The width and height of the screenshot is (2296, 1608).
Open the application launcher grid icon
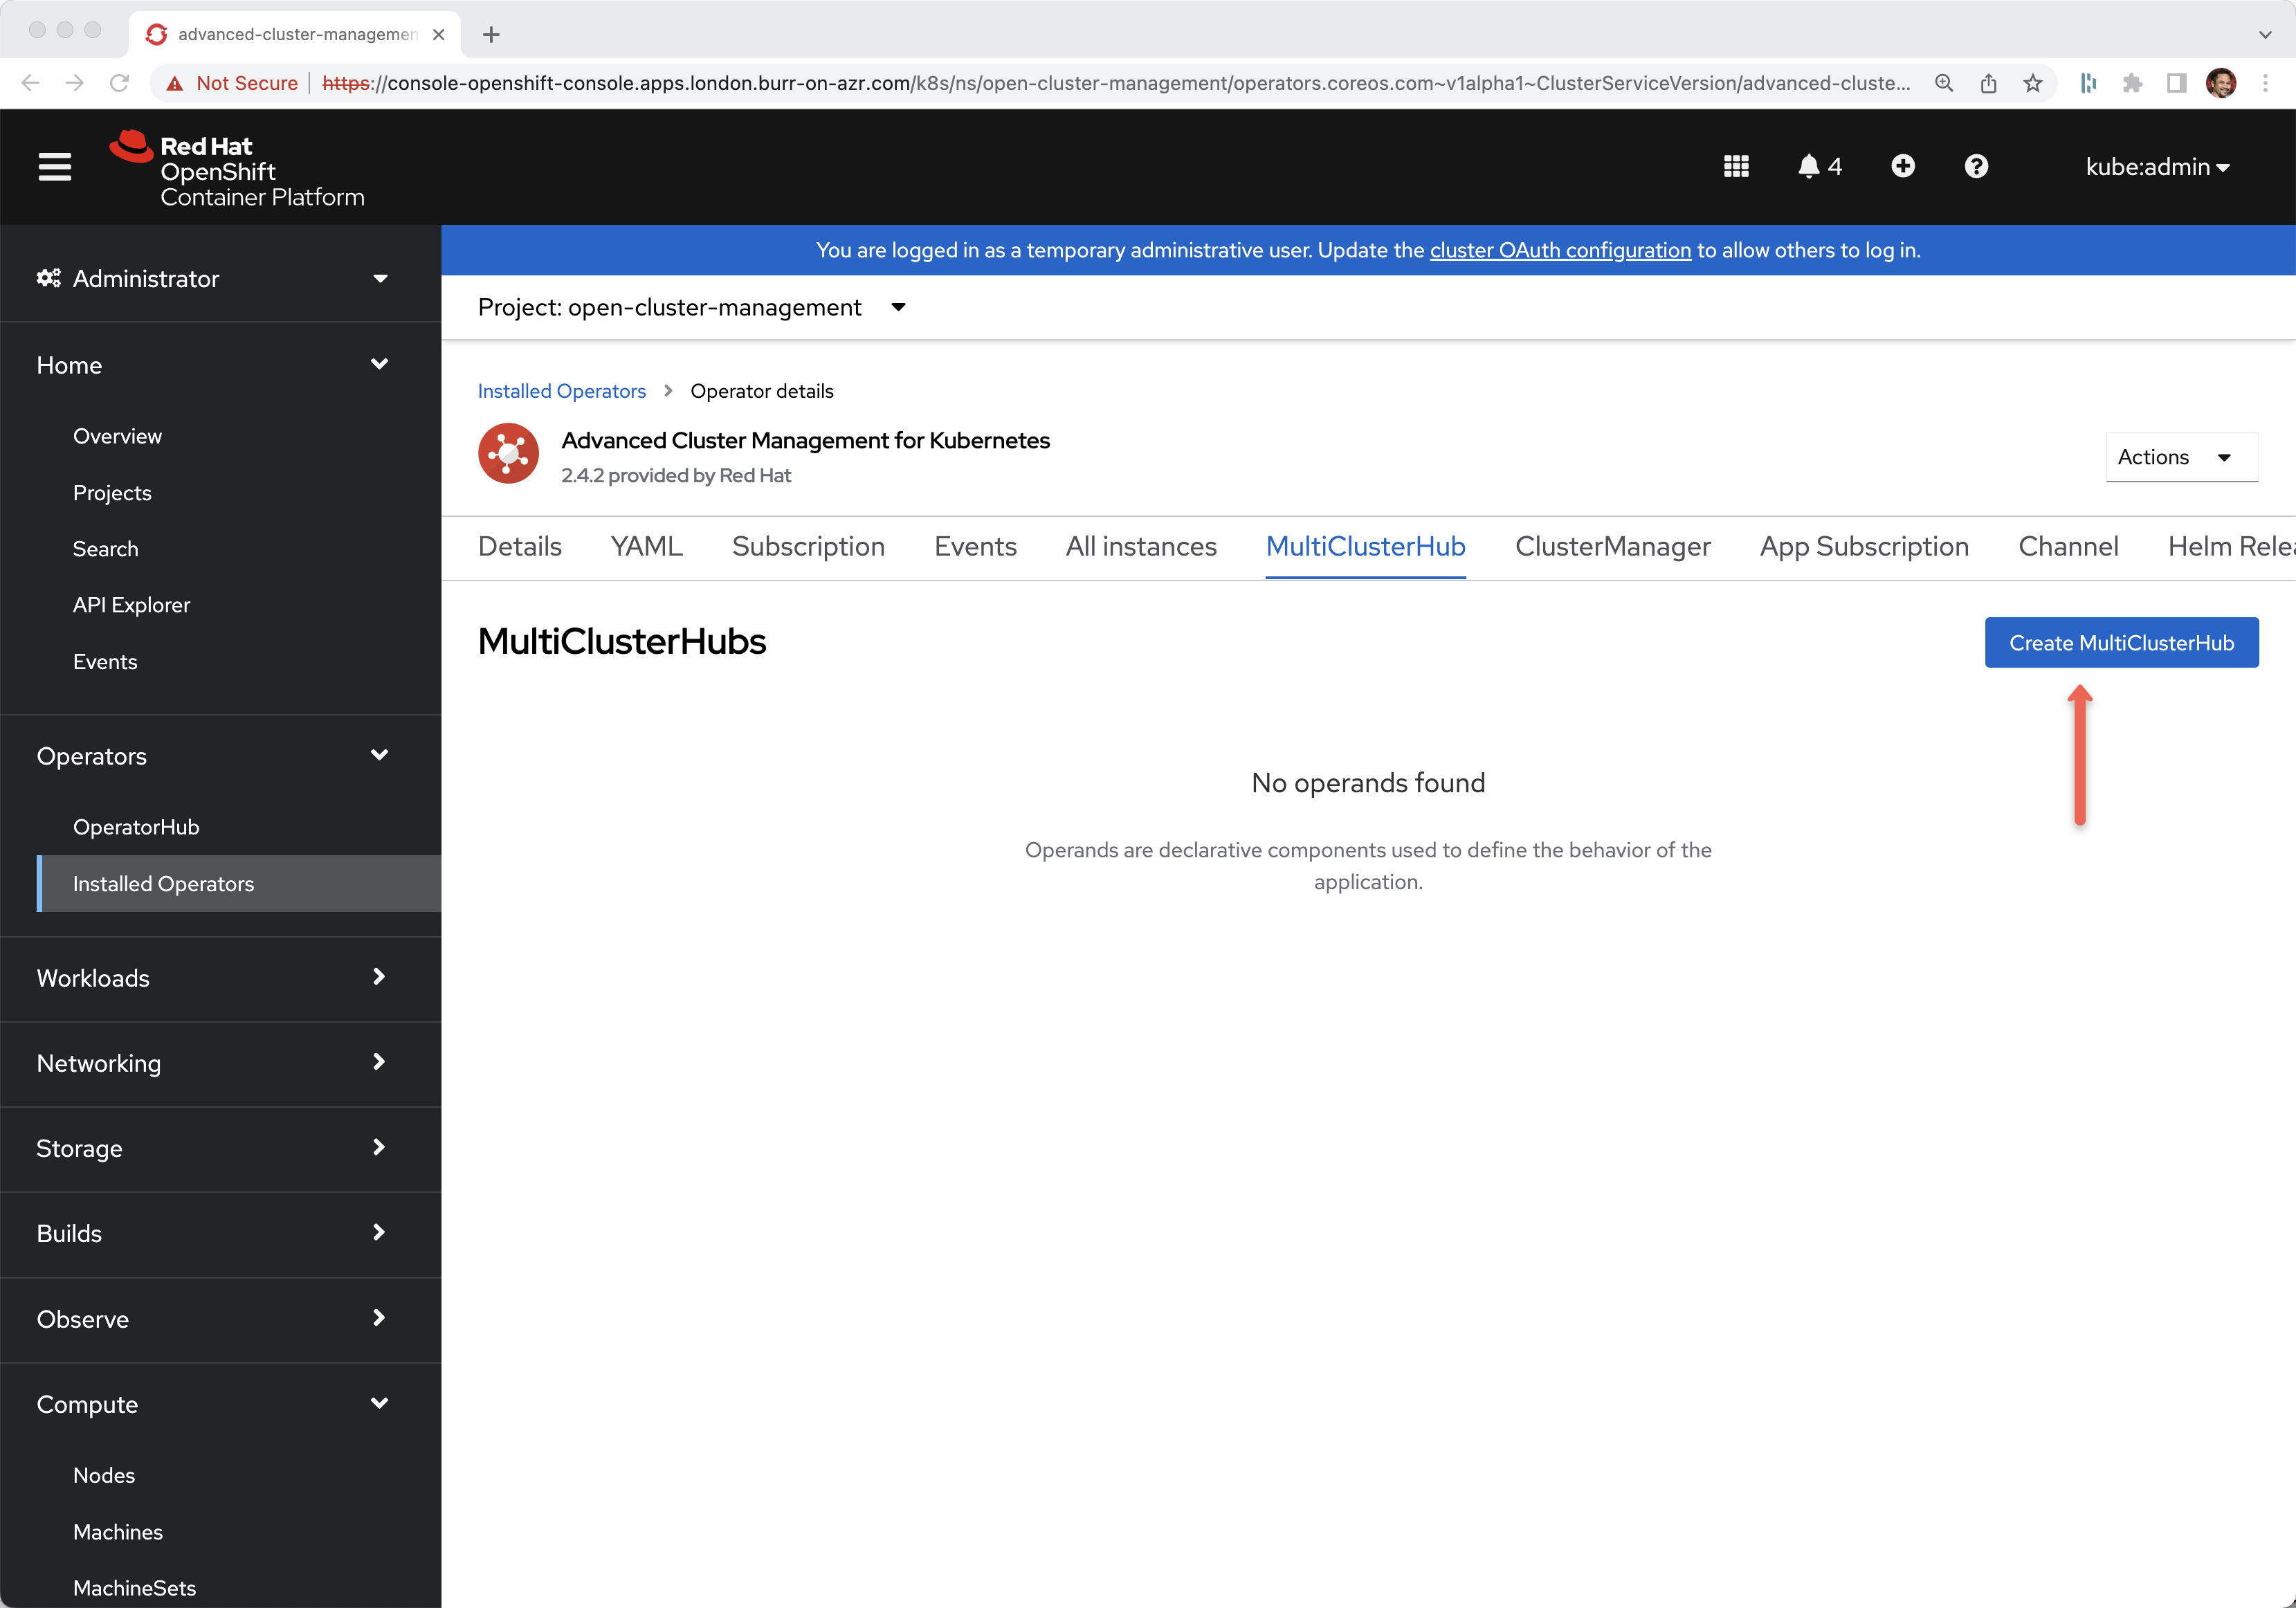1736,166
